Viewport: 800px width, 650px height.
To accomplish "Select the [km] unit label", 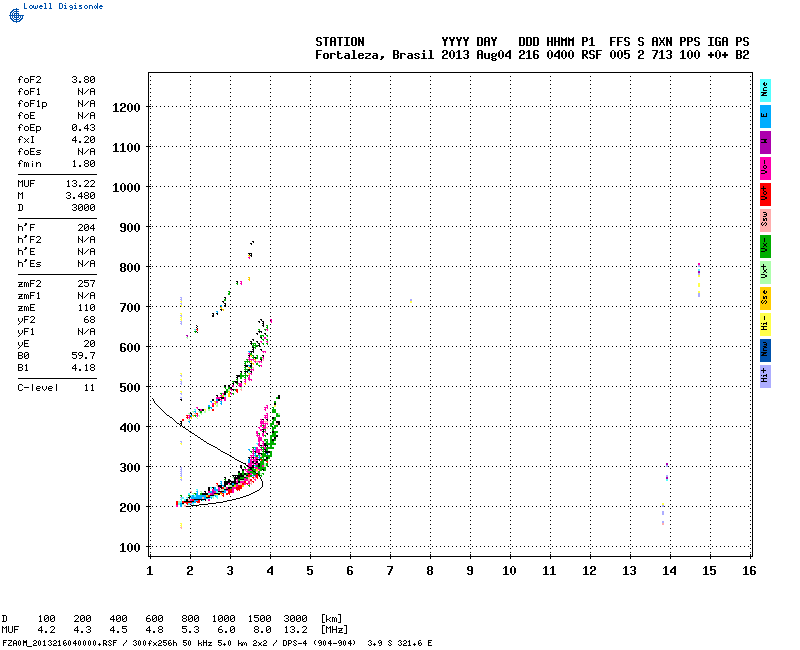I will (331, 619).
